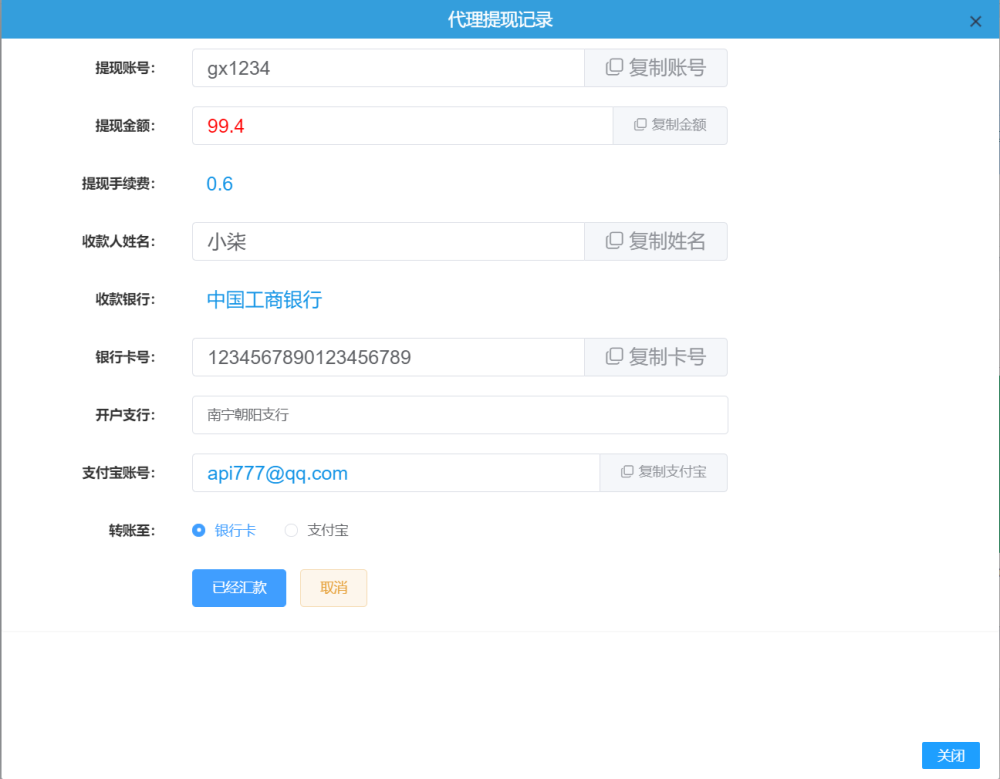This screenshot has height=779, width=1000.
Task: Click the 代理提现记录 dialog title bar
Action: point(500,20)
